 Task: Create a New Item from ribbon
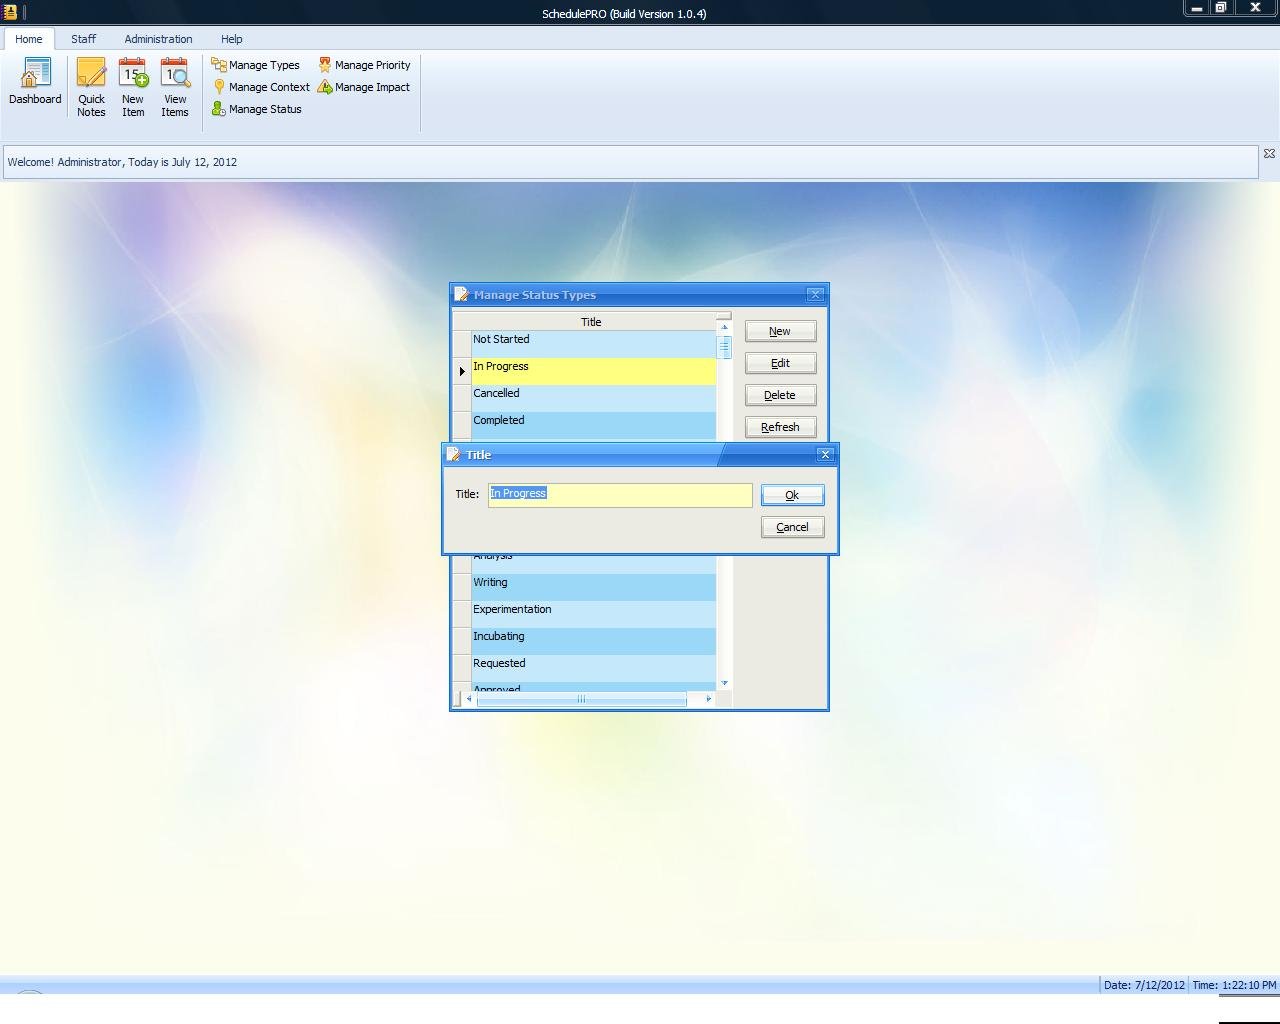click(133, 87)
